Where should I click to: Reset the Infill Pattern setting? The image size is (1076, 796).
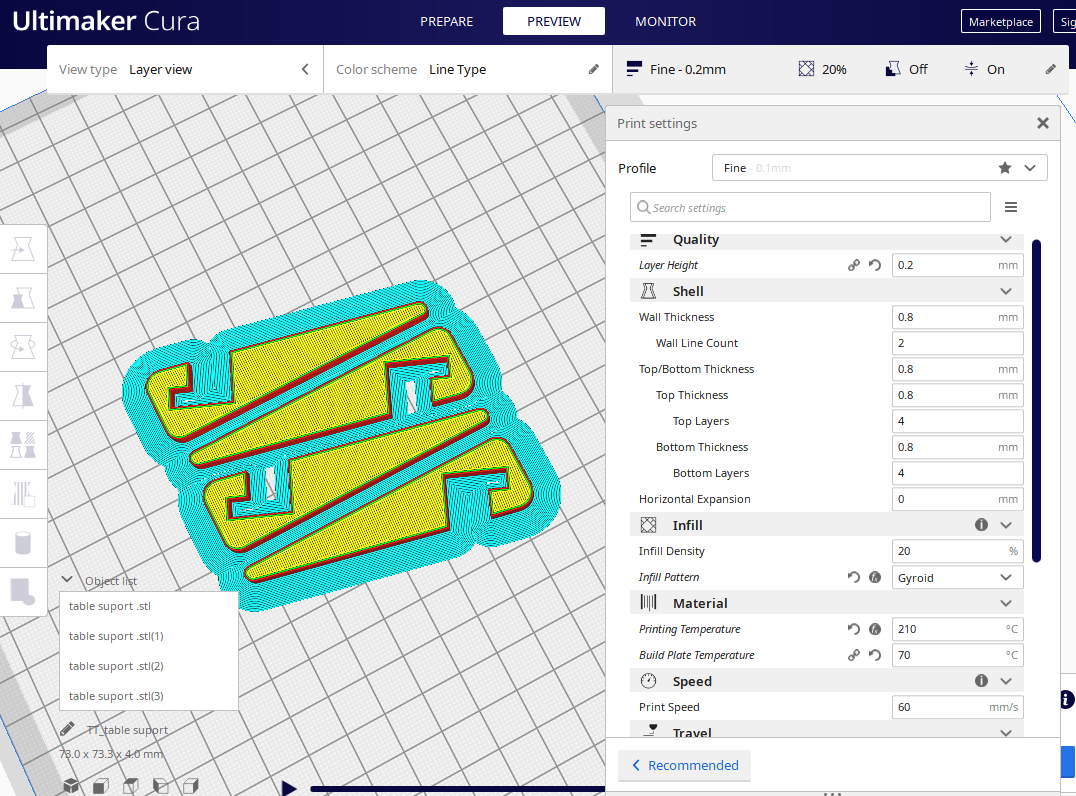[x=854, y=577]
